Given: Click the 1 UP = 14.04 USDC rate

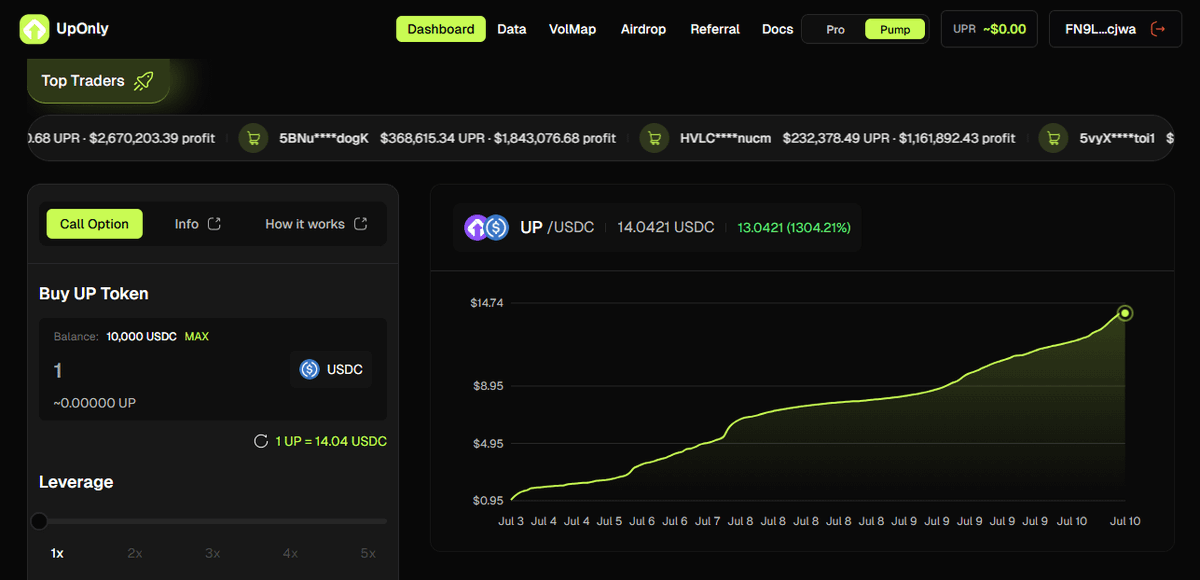Looking at the screenshot, I should [x=331, y=441].
